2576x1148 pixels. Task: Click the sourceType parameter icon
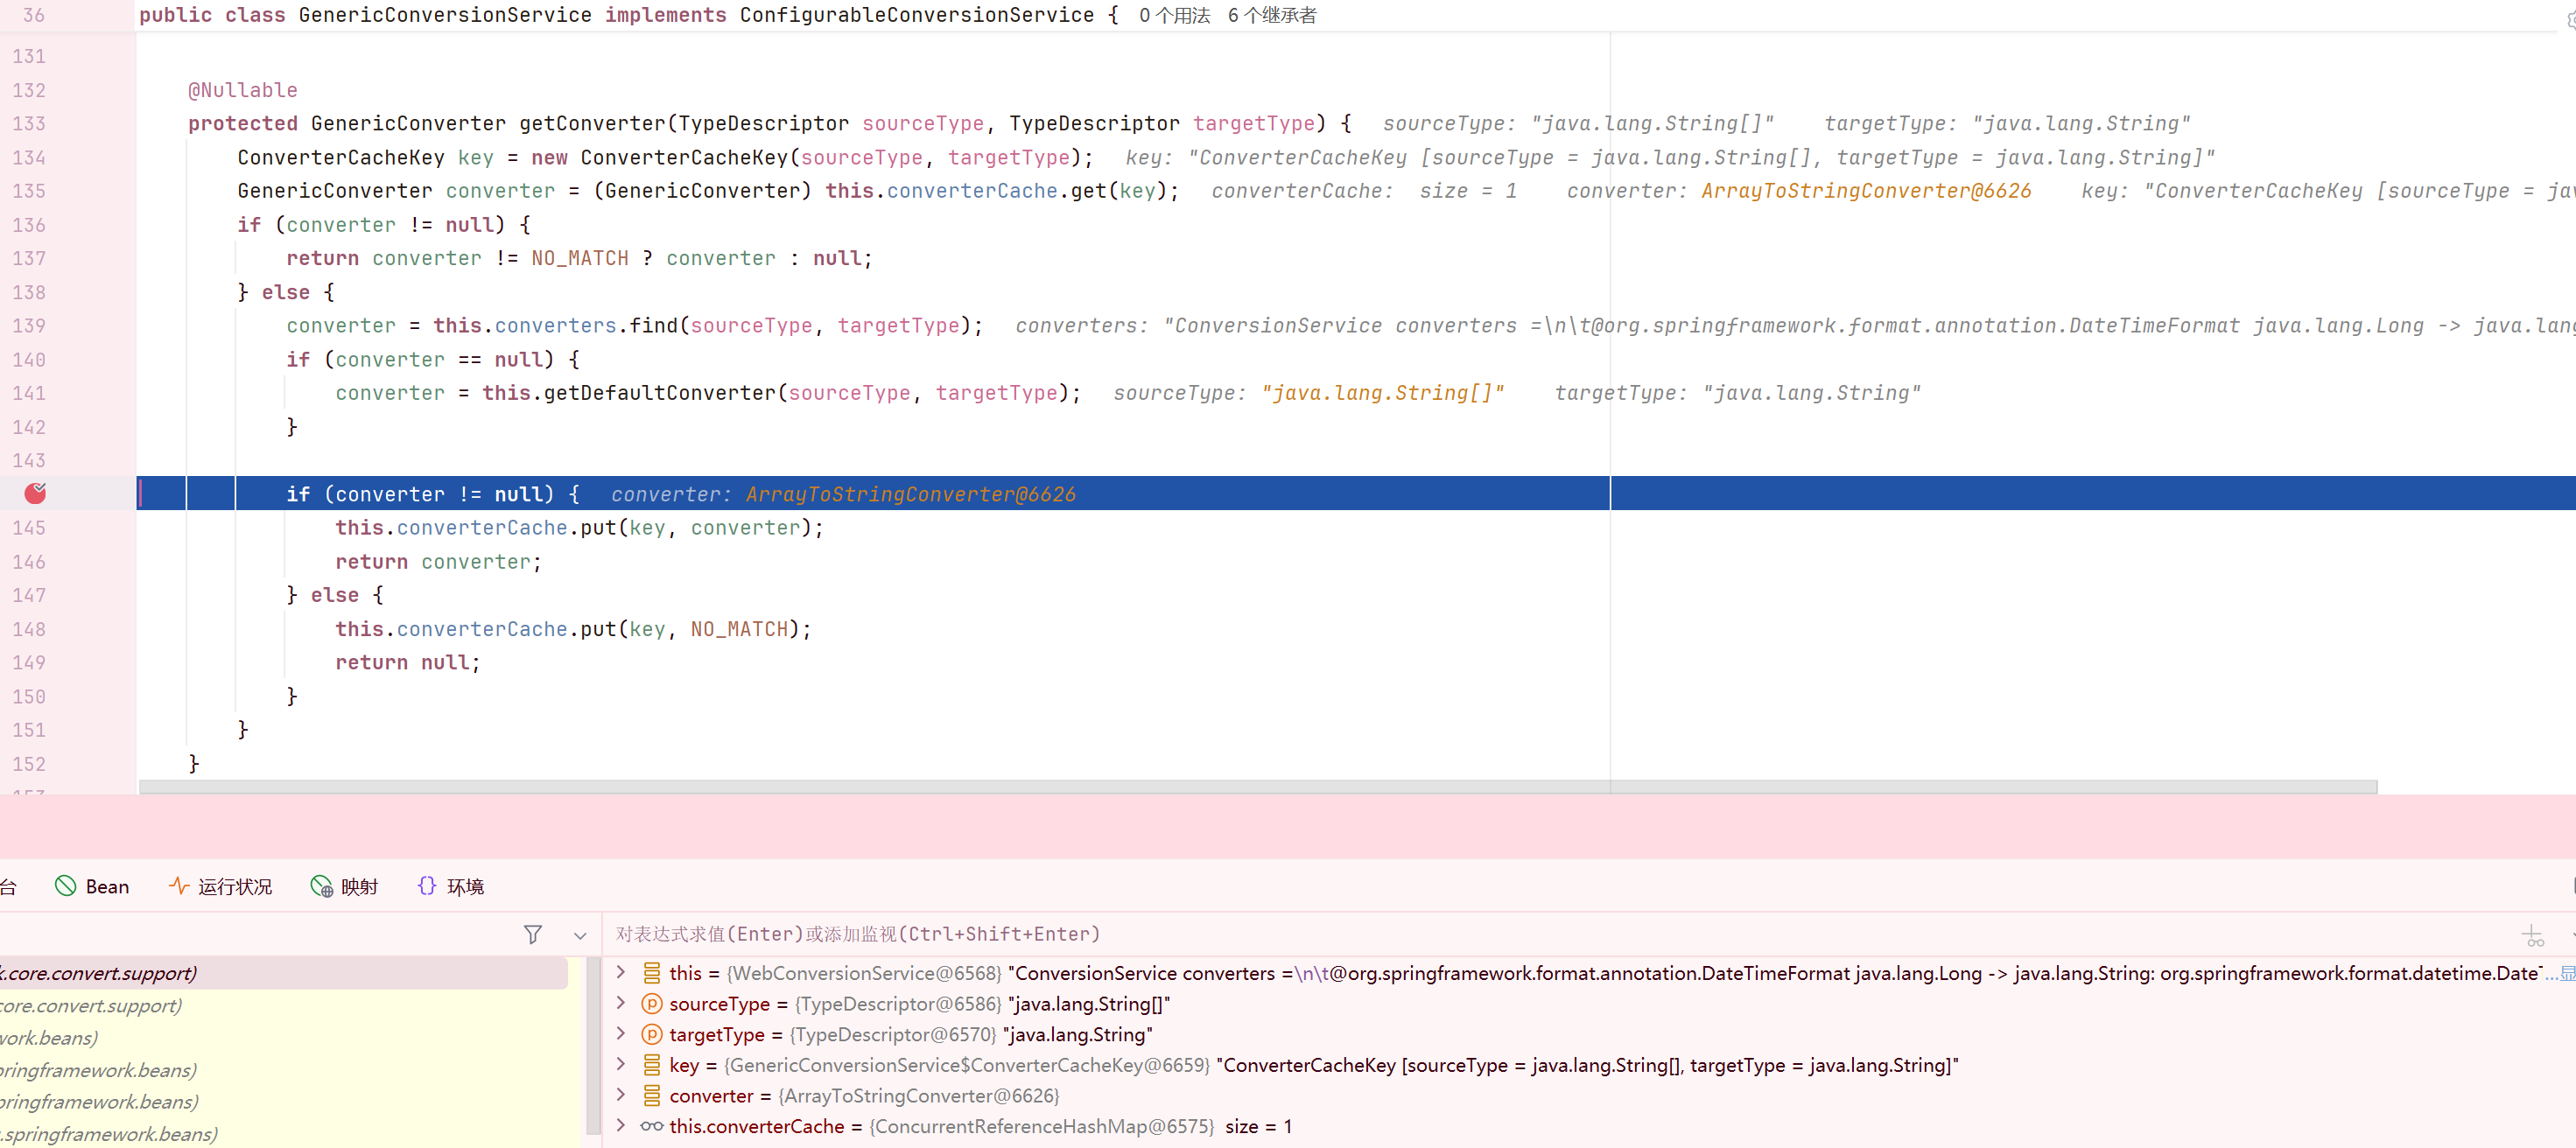pos(652,1004)
